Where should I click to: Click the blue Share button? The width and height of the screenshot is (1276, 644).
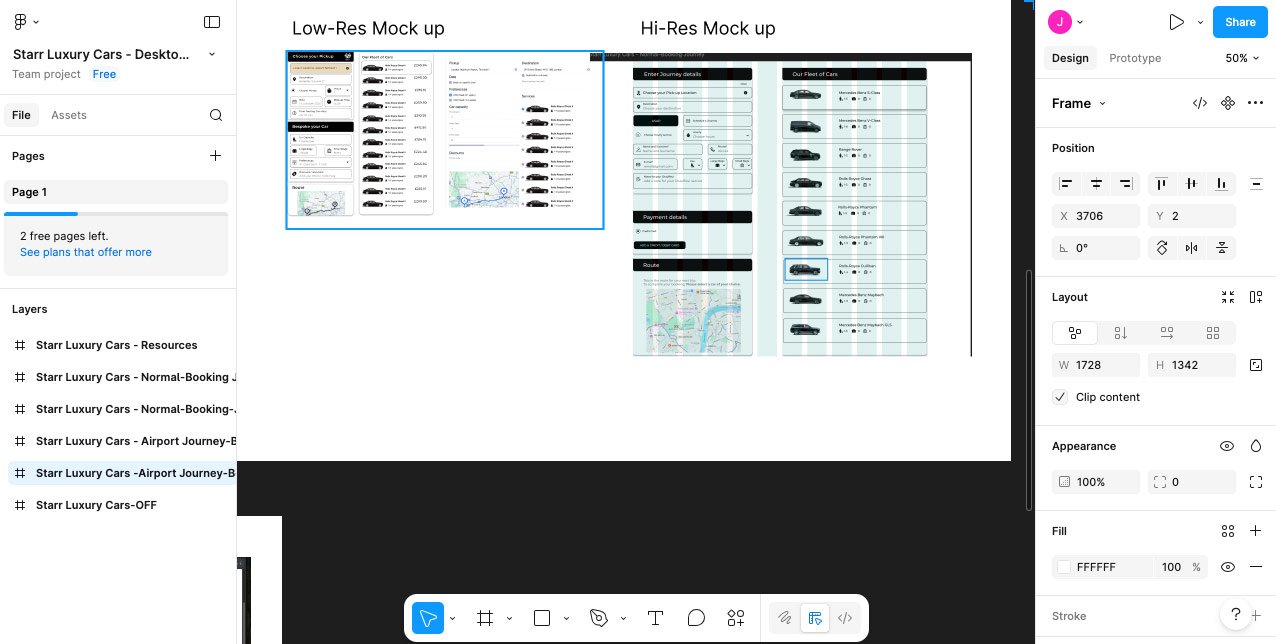(x=1240, y=22)
